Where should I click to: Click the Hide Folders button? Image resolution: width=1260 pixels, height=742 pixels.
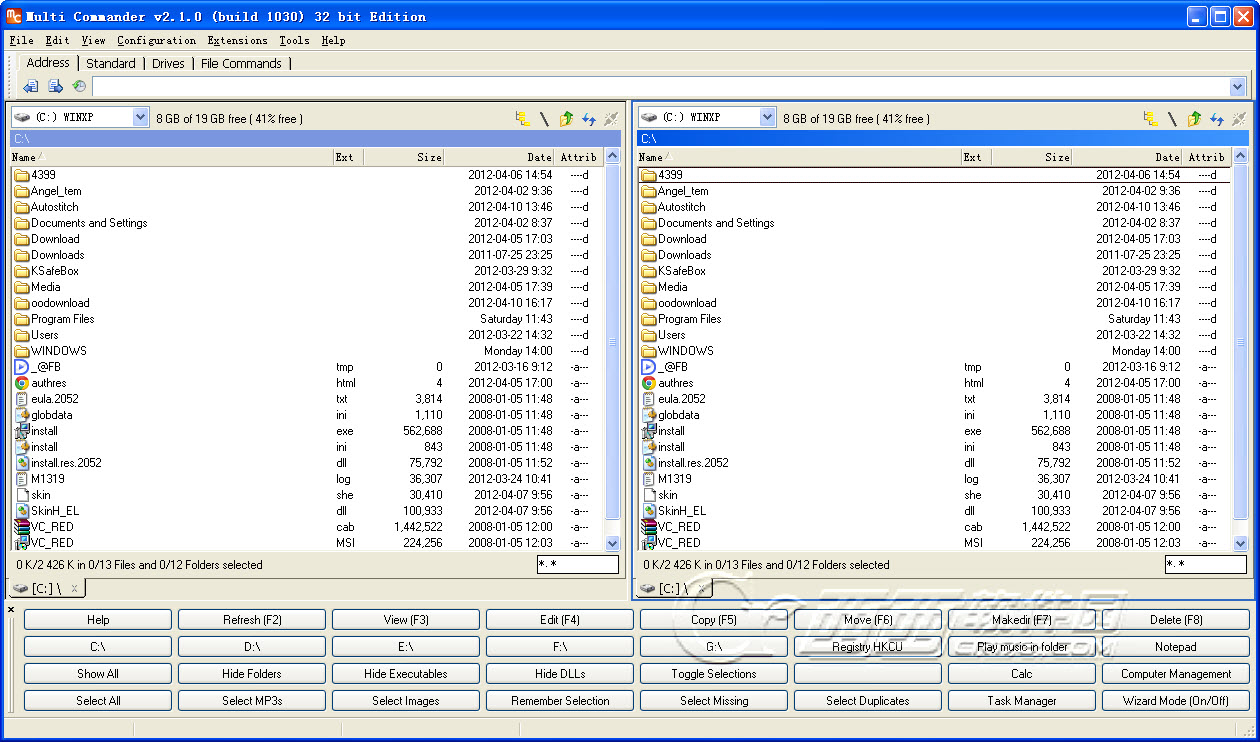252,674
